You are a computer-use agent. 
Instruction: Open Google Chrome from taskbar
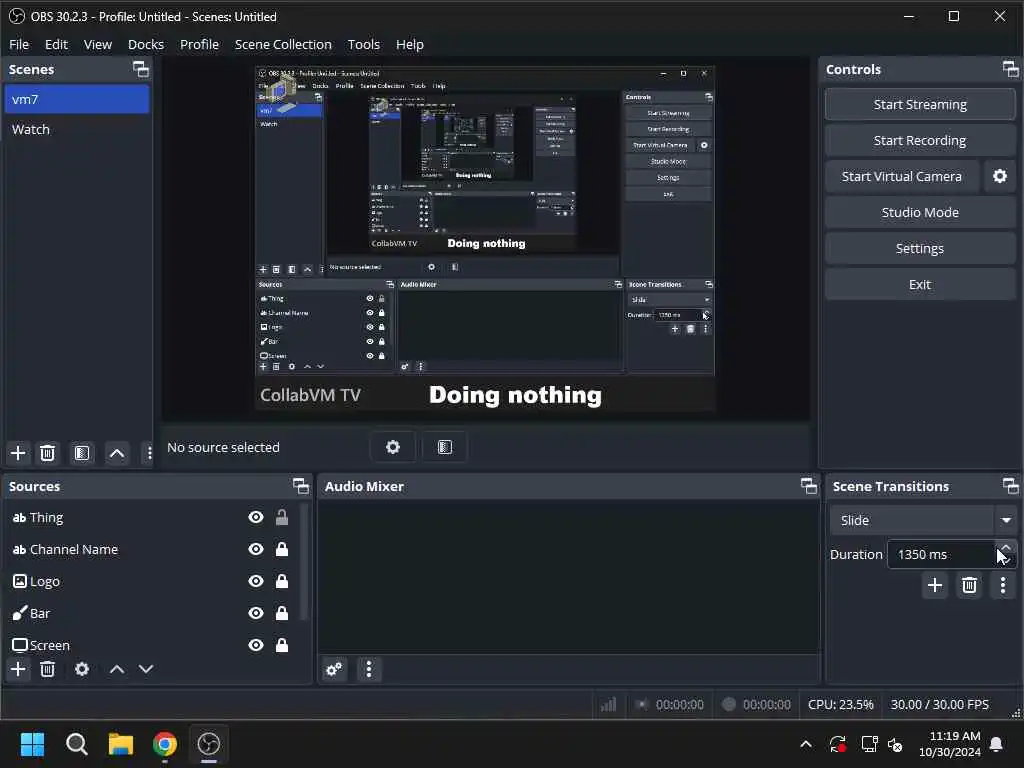[x=165, y=744]
